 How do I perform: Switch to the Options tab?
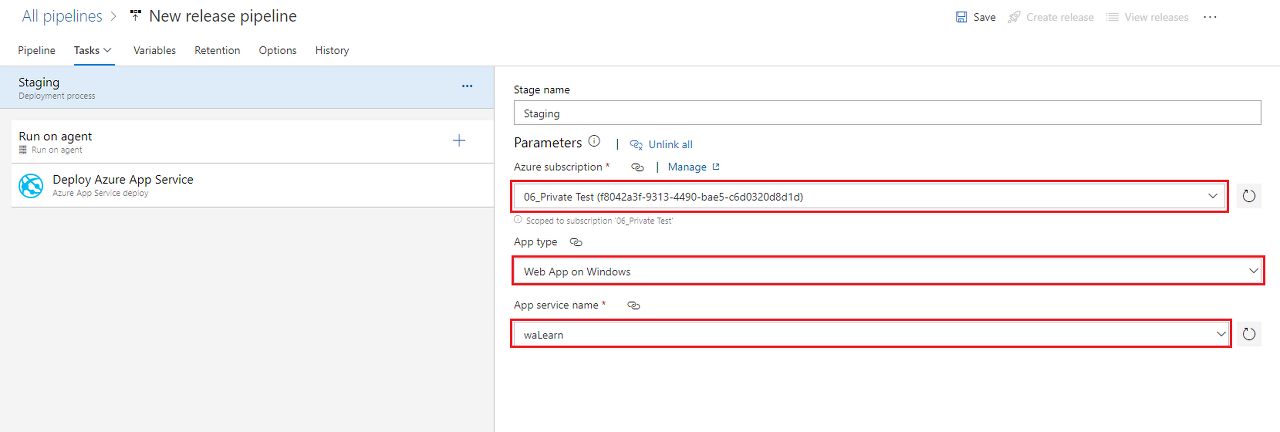click(278, 50)
